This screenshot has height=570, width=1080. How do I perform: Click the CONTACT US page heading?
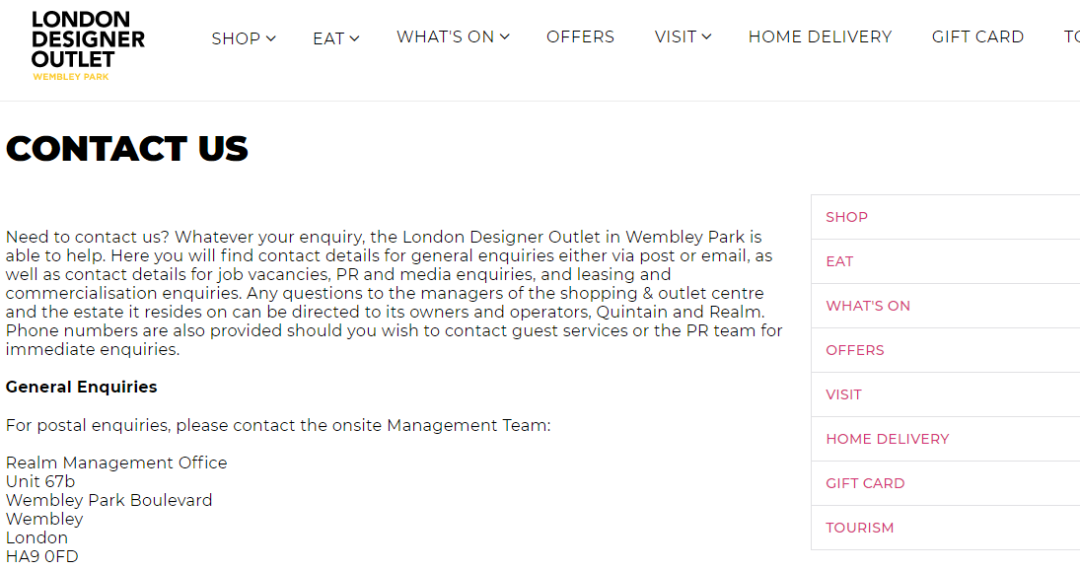click(127, 149)
